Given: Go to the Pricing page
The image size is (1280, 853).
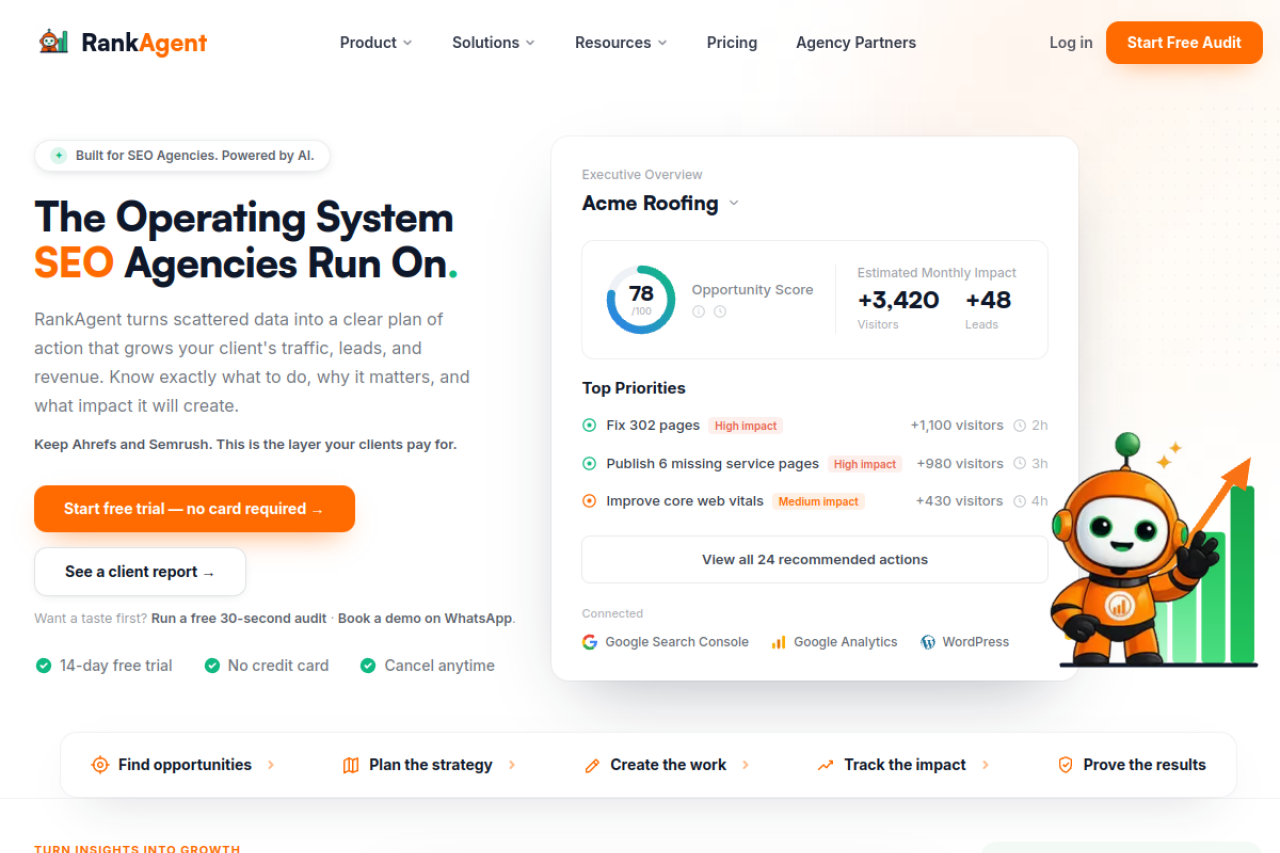Looking at the screenshot, I should [732, 43].
